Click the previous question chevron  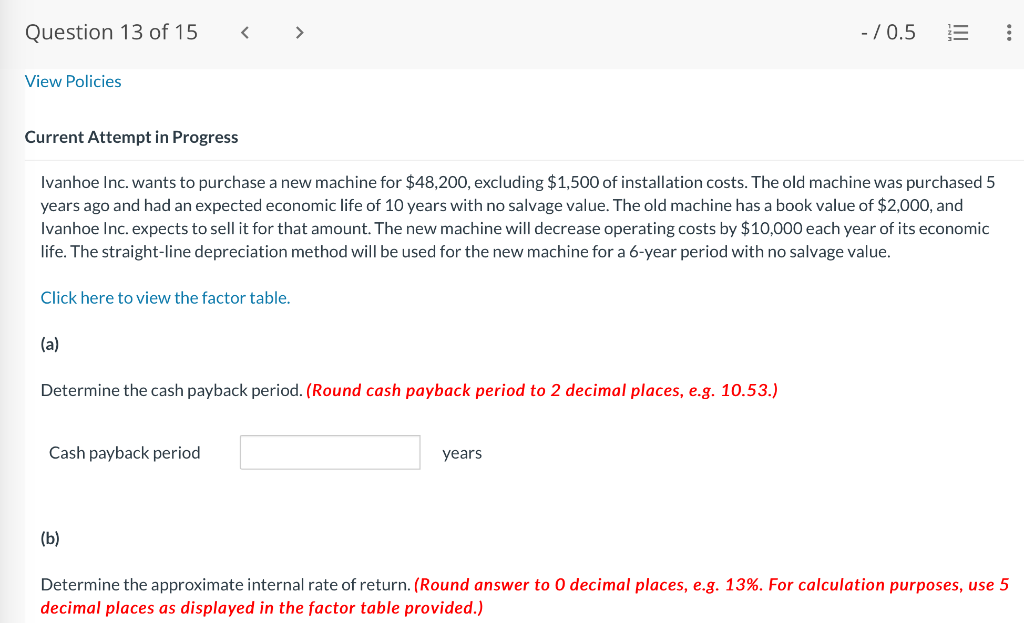[x=244, y=31]
